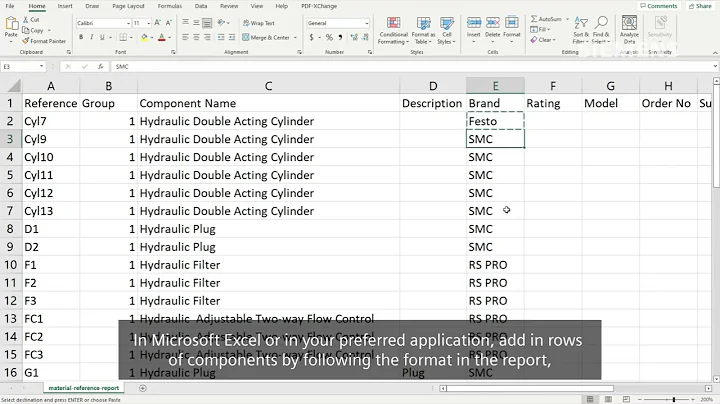
Task: Click the Copy icon
Action: [x=26, y=30]
